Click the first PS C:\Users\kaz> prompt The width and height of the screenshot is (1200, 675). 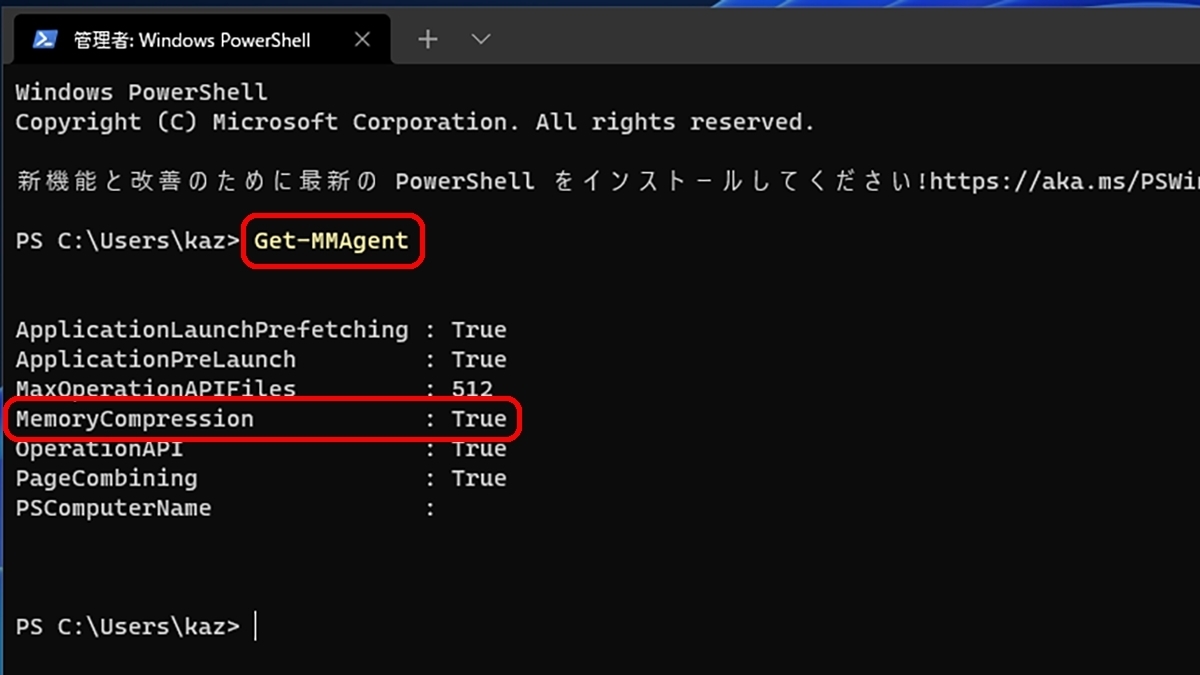(x=128, y=241)
